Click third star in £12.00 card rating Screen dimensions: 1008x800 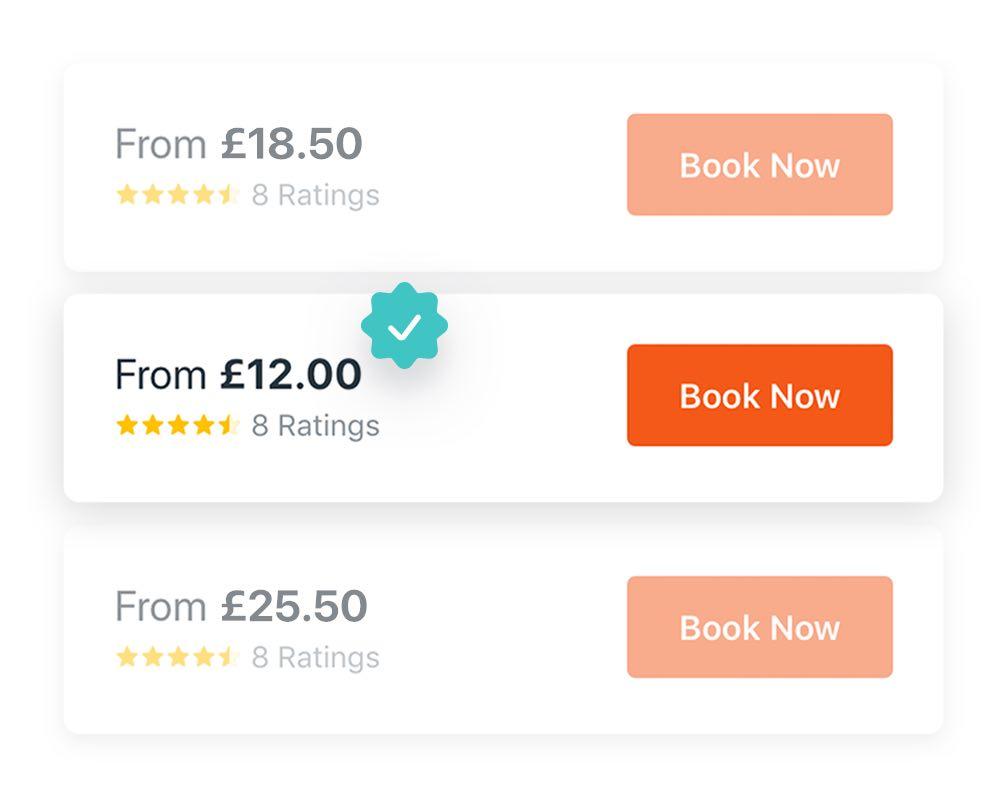coord(178,425)
